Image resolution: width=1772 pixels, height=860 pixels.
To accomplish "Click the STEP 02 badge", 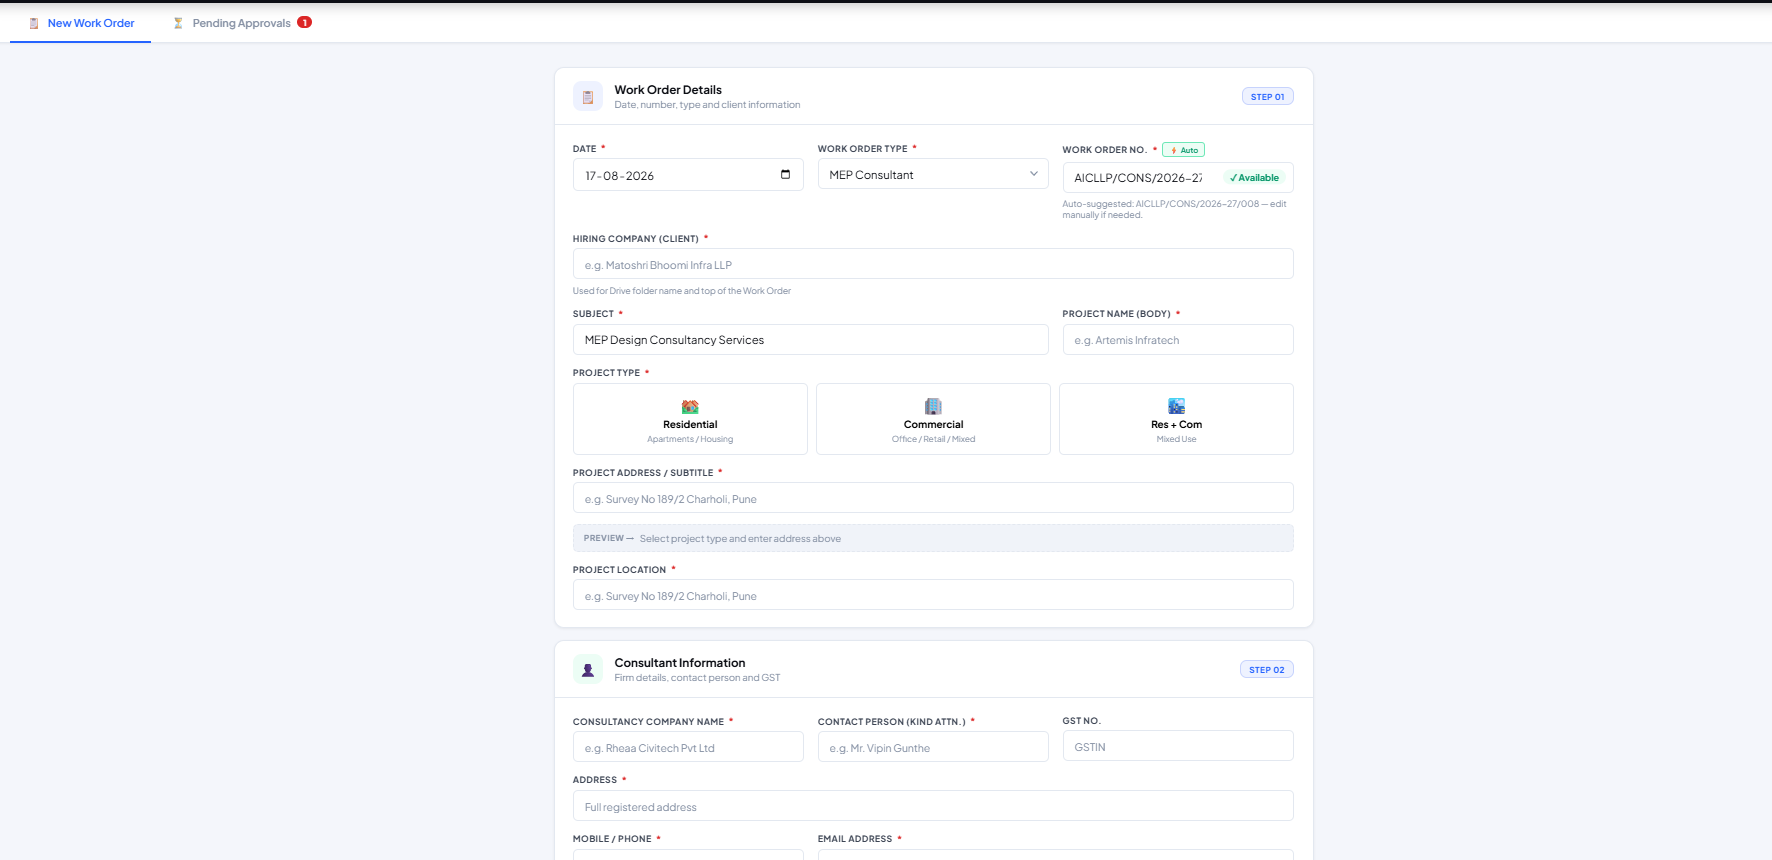I will (x=1267, y=670).
